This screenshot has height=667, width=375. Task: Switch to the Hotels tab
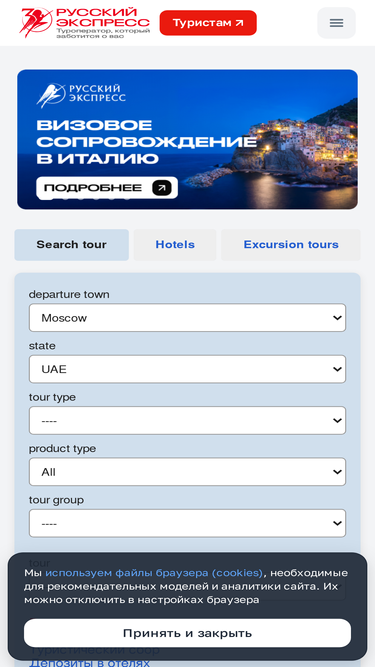[175, 245]
